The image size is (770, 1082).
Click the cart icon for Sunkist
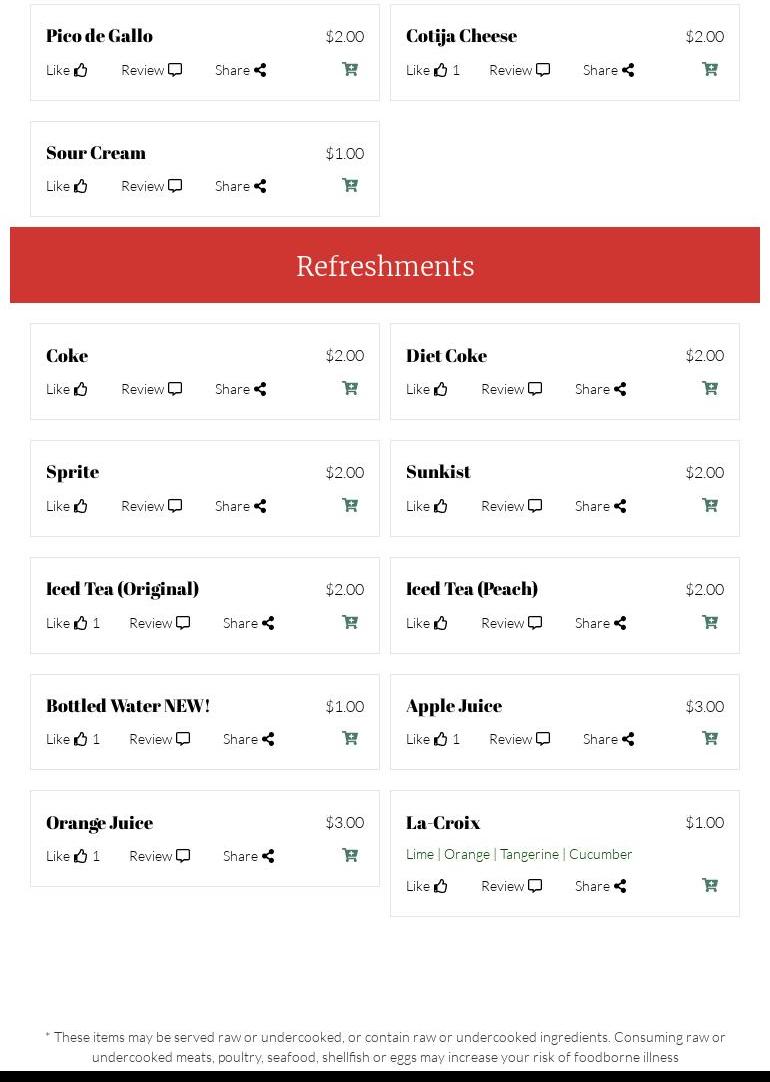tap(710, 505)
